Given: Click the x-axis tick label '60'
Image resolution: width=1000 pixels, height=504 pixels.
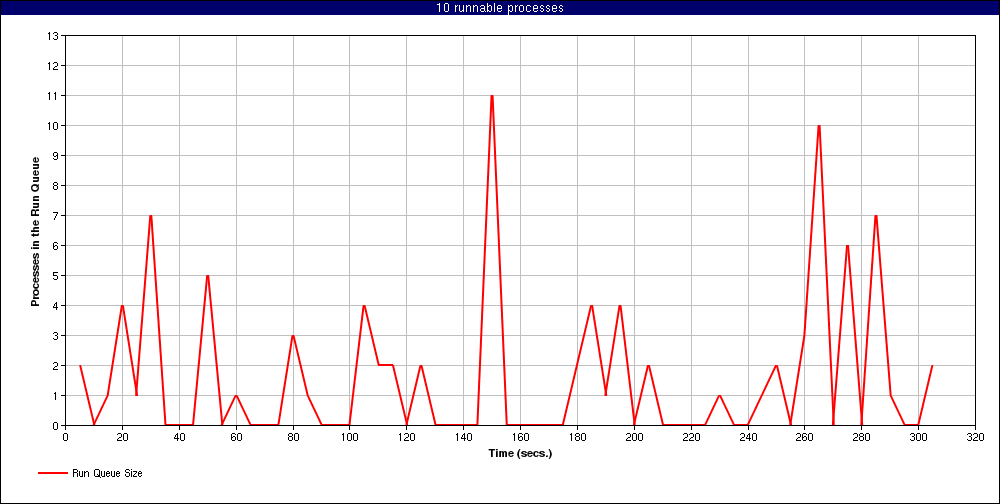Looking at the screenshot, I should (236, 438).
